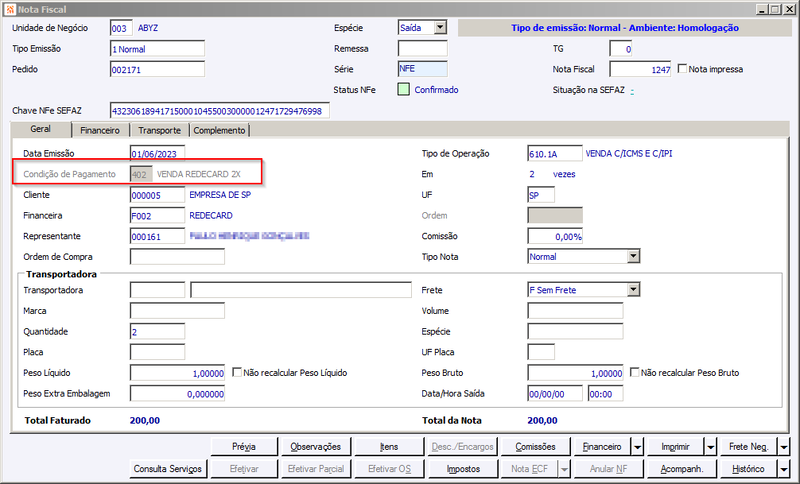Click the Prévia button

click(x=244, y=447)
